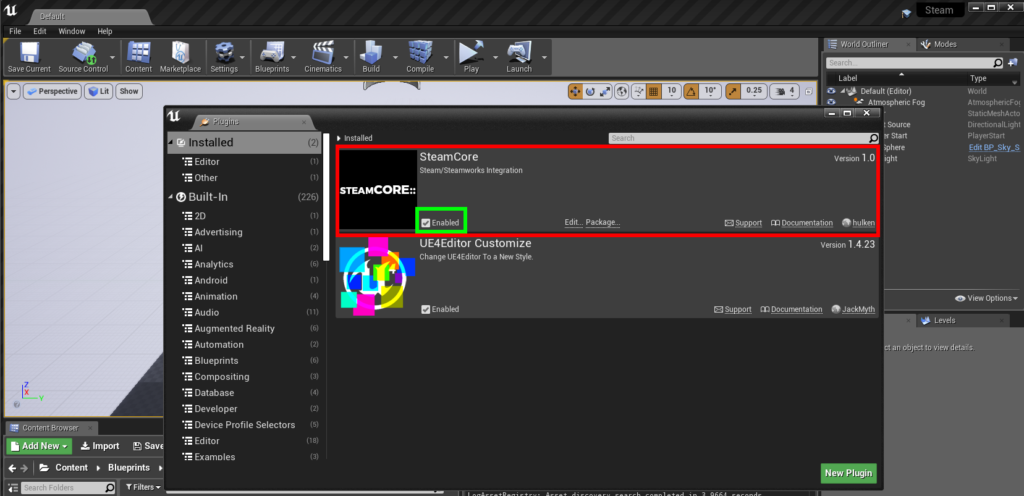Toggle the SteamCore Enabled checkbox
This screenshot has width=1024, height=496.
pyautogui.click(x=426, y=223)
